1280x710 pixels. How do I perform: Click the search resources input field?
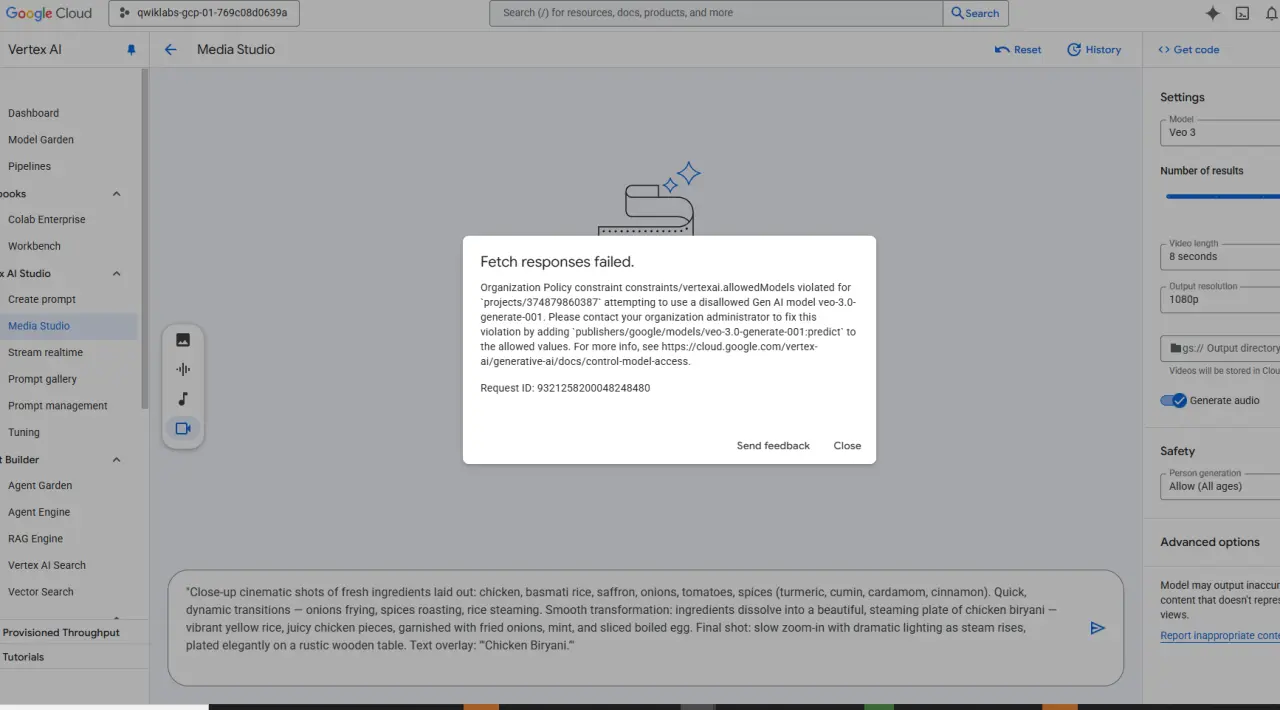coord(716,13)
